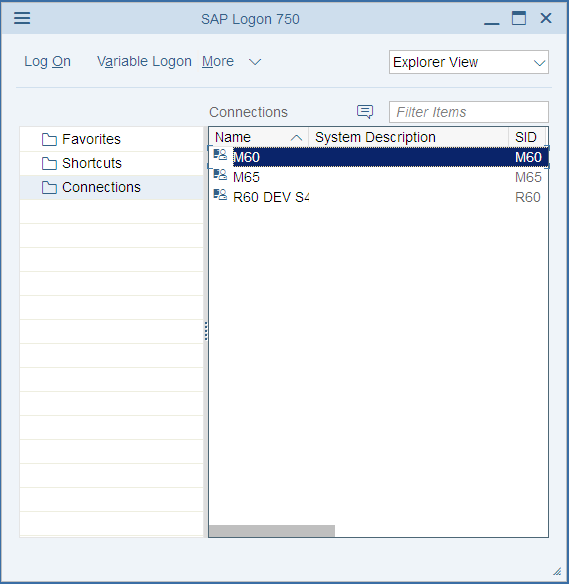569x584 pixels.
Task: Toggle the Name column sort arrow
Action: click(296, 138)
